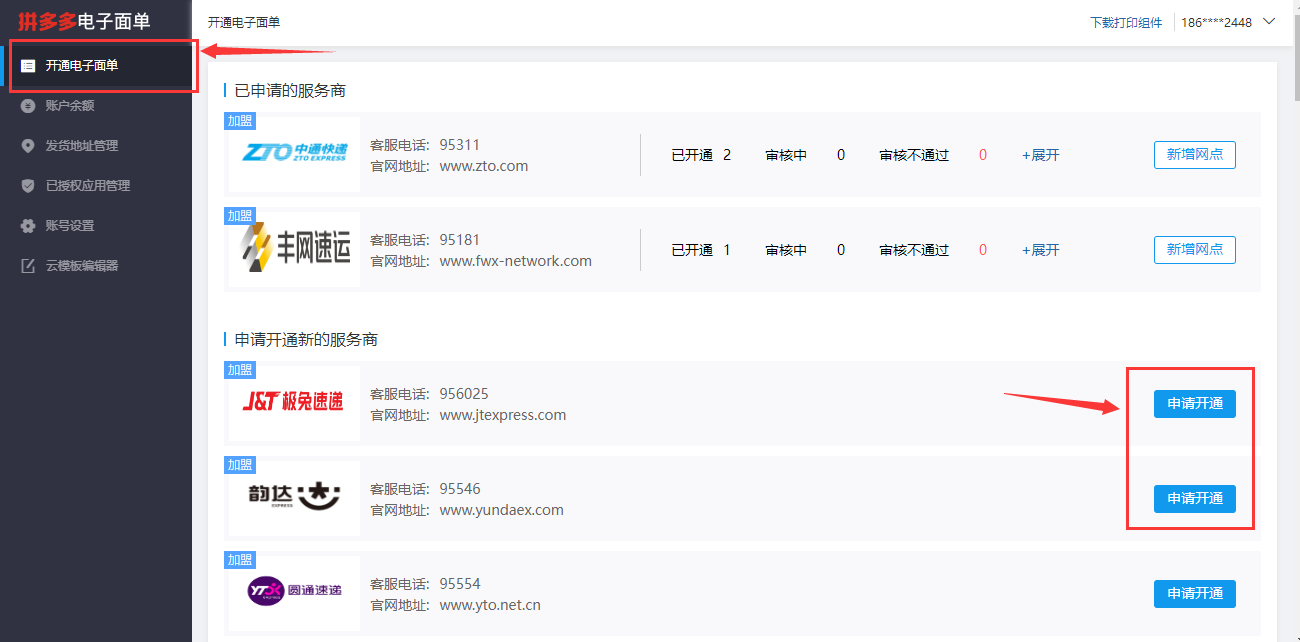Image resolution: width=1300 pixels, height=642 pixels.
Task: Click 已申请的服务商 section heading
Action: 290,91
